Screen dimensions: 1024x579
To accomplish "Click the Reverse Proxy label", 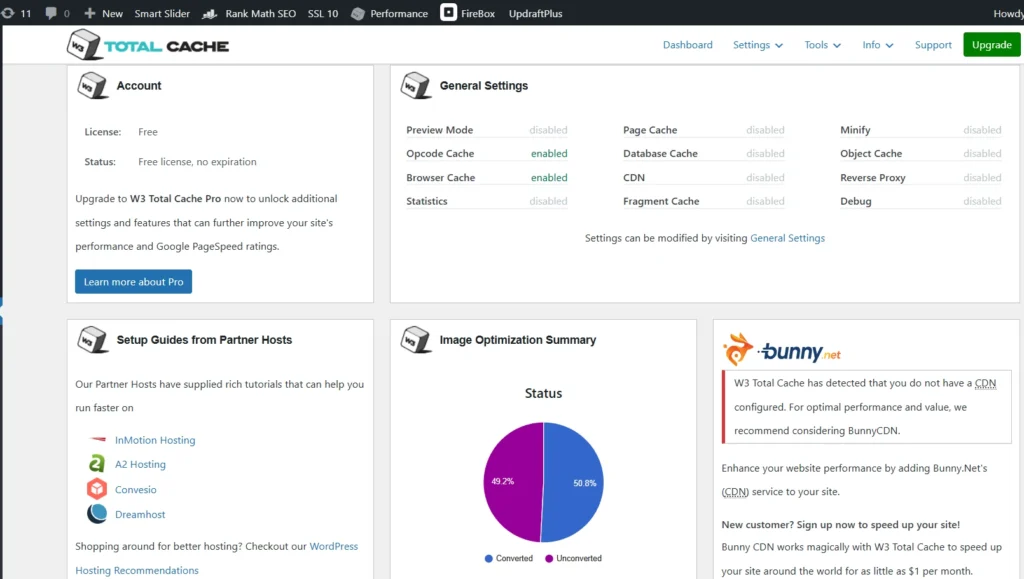I will click(872, 178).
